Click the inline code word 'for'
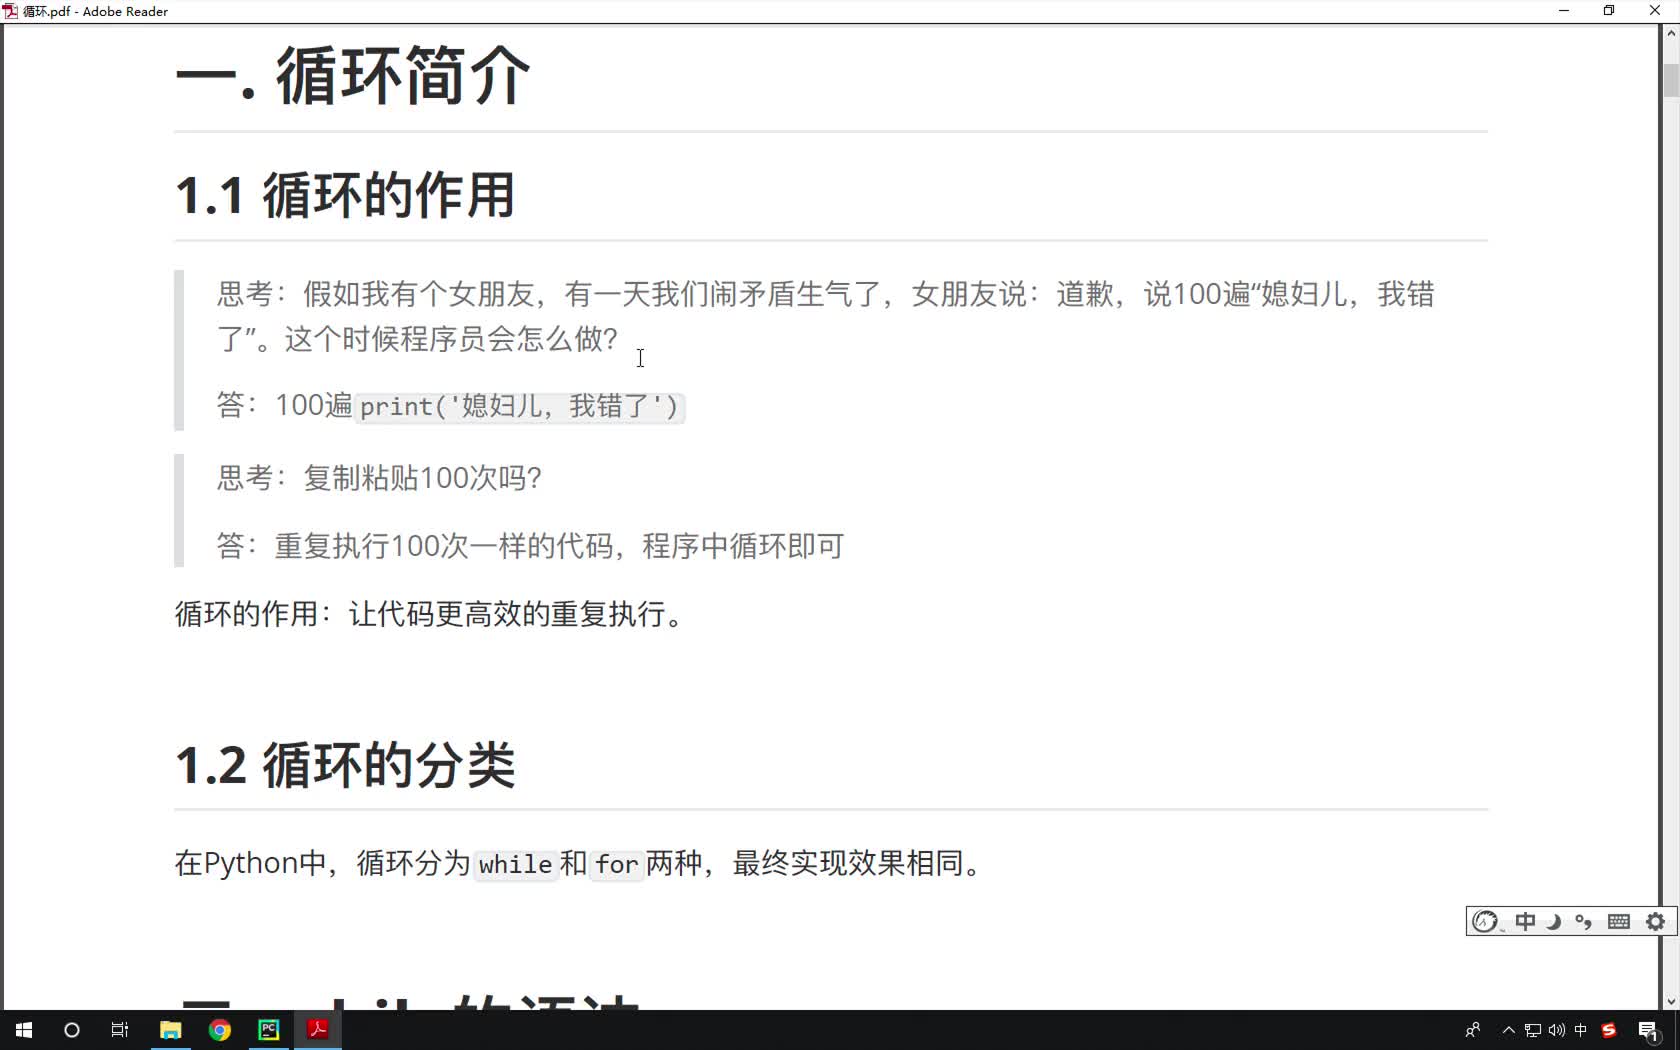 616,864
